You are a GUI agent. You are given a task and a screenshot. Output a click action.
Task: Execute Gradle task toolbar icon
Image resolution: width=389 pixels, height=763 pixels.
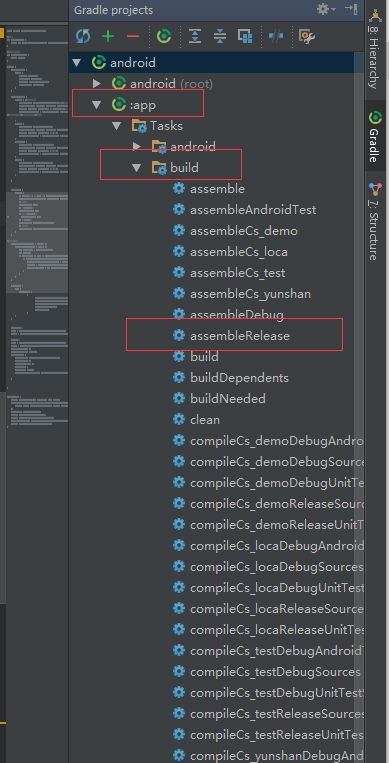[164, 36]
